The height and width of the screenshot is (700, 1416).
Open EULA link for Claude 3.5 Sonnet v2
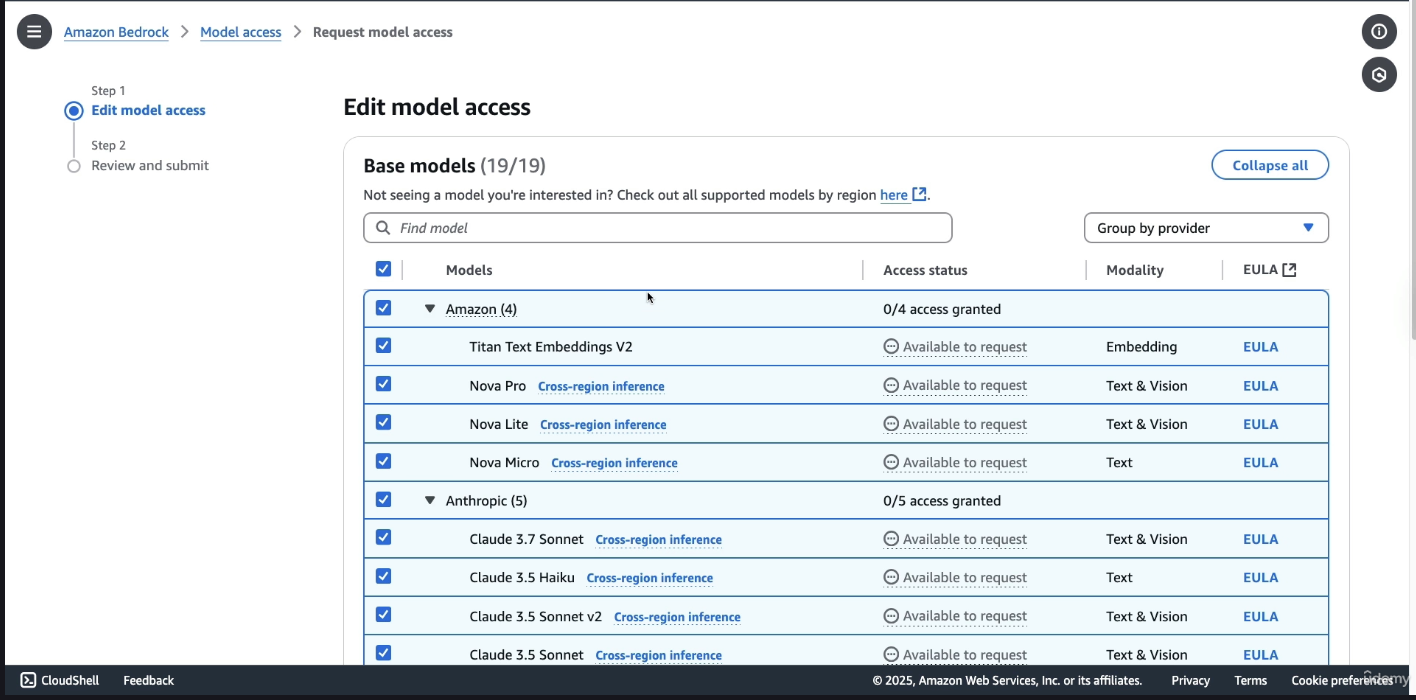coord(1260,616)
